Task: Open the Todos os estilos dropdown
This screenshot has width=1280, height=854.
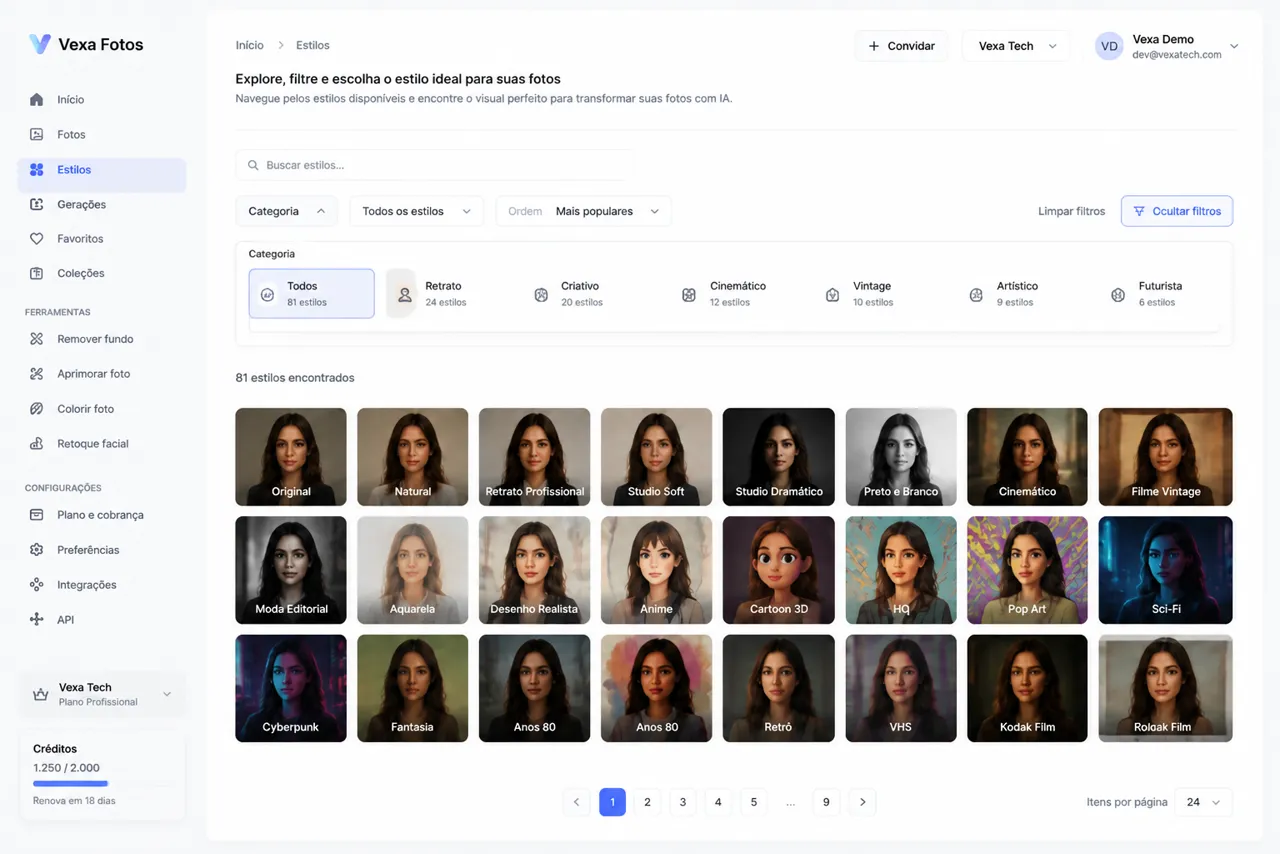Action: pyautogui.click(x=416, y=211)
